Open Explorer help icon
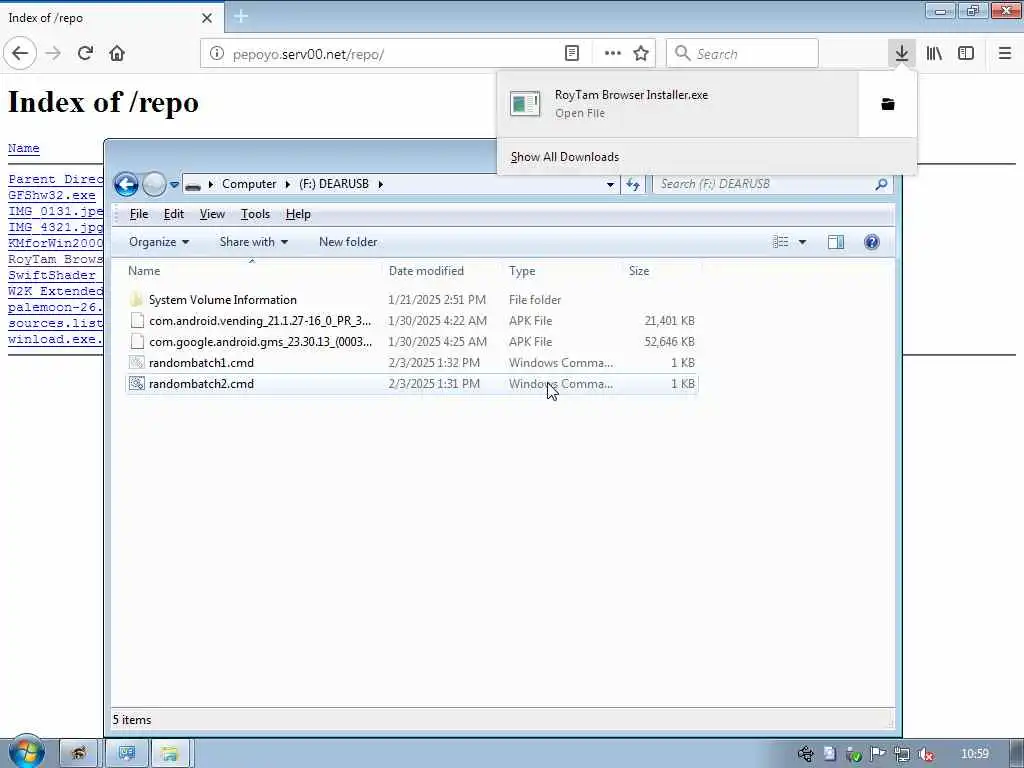 871,242
